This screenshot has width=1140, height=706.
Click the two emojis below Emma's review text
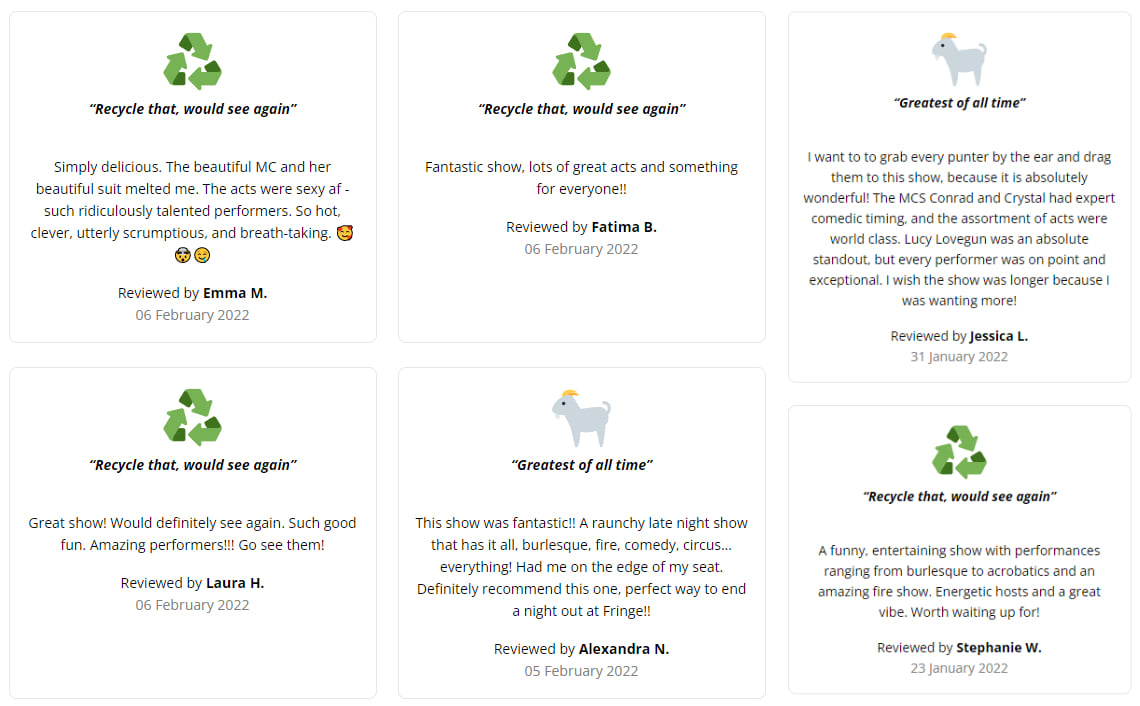[x=193, y=255]
